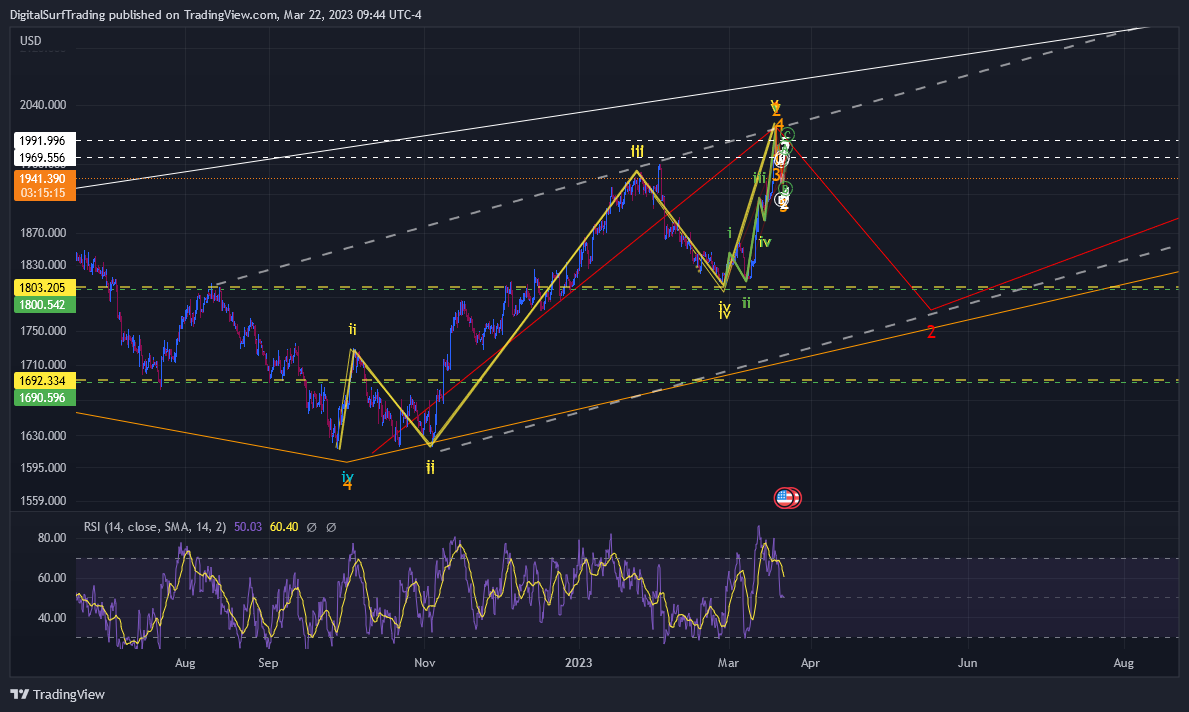This screenshot has height=712, width=1189.
Task: Select the green price label 1690.596
Action: coord(44,398)
